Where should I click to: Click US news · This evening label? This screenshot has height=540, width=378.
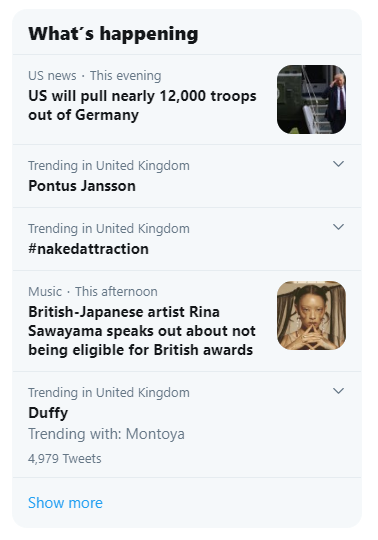tap(95, 76)
